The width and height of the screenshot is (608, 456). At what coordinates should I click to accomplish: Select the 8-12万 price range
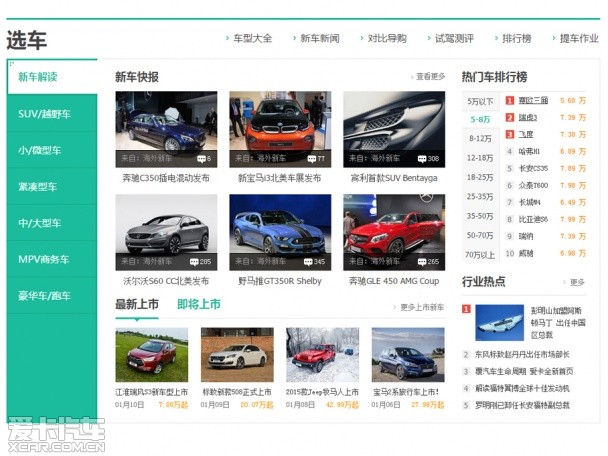[480, 138]
